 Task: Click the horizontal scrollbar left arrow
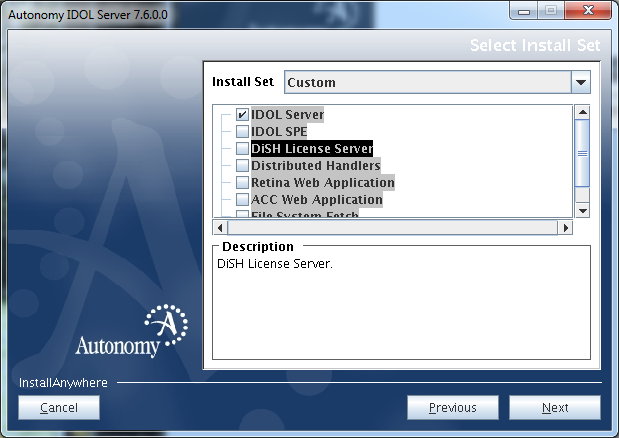(220, 228)
